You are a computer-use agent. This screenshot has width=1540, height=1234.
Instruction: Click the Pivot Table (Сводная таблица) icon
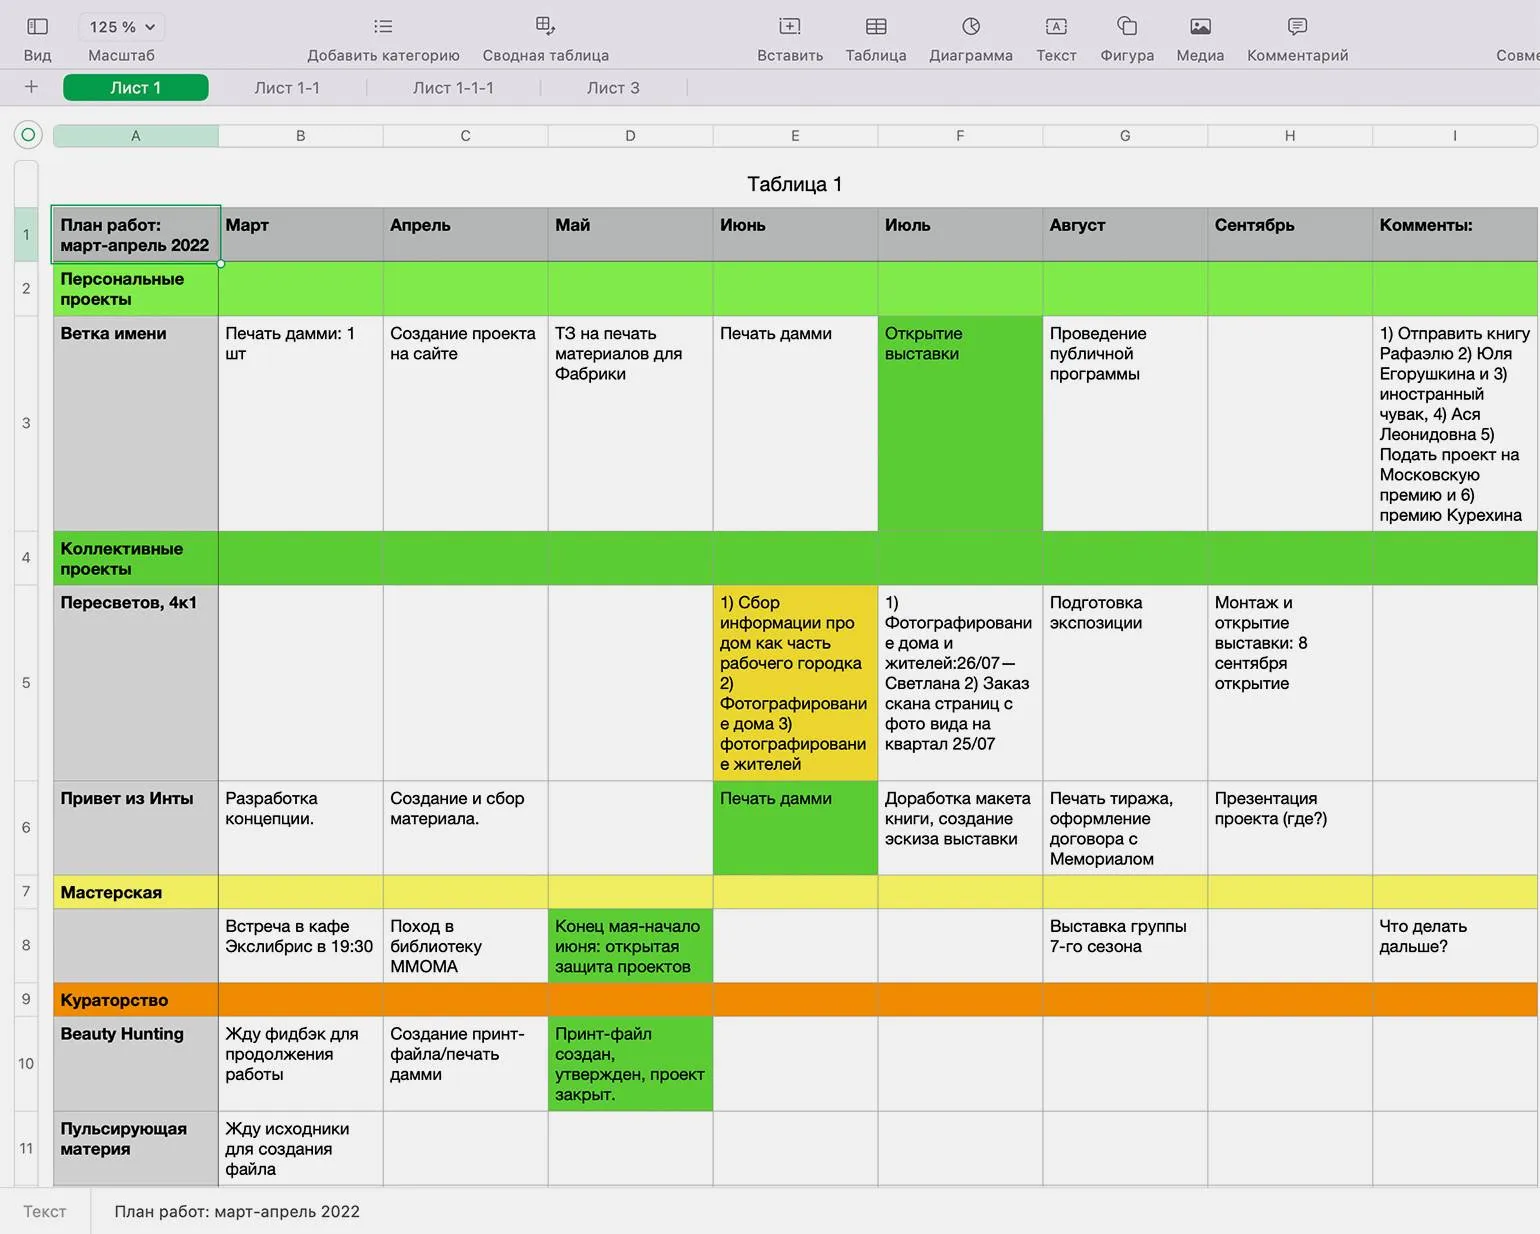(545, 27)
